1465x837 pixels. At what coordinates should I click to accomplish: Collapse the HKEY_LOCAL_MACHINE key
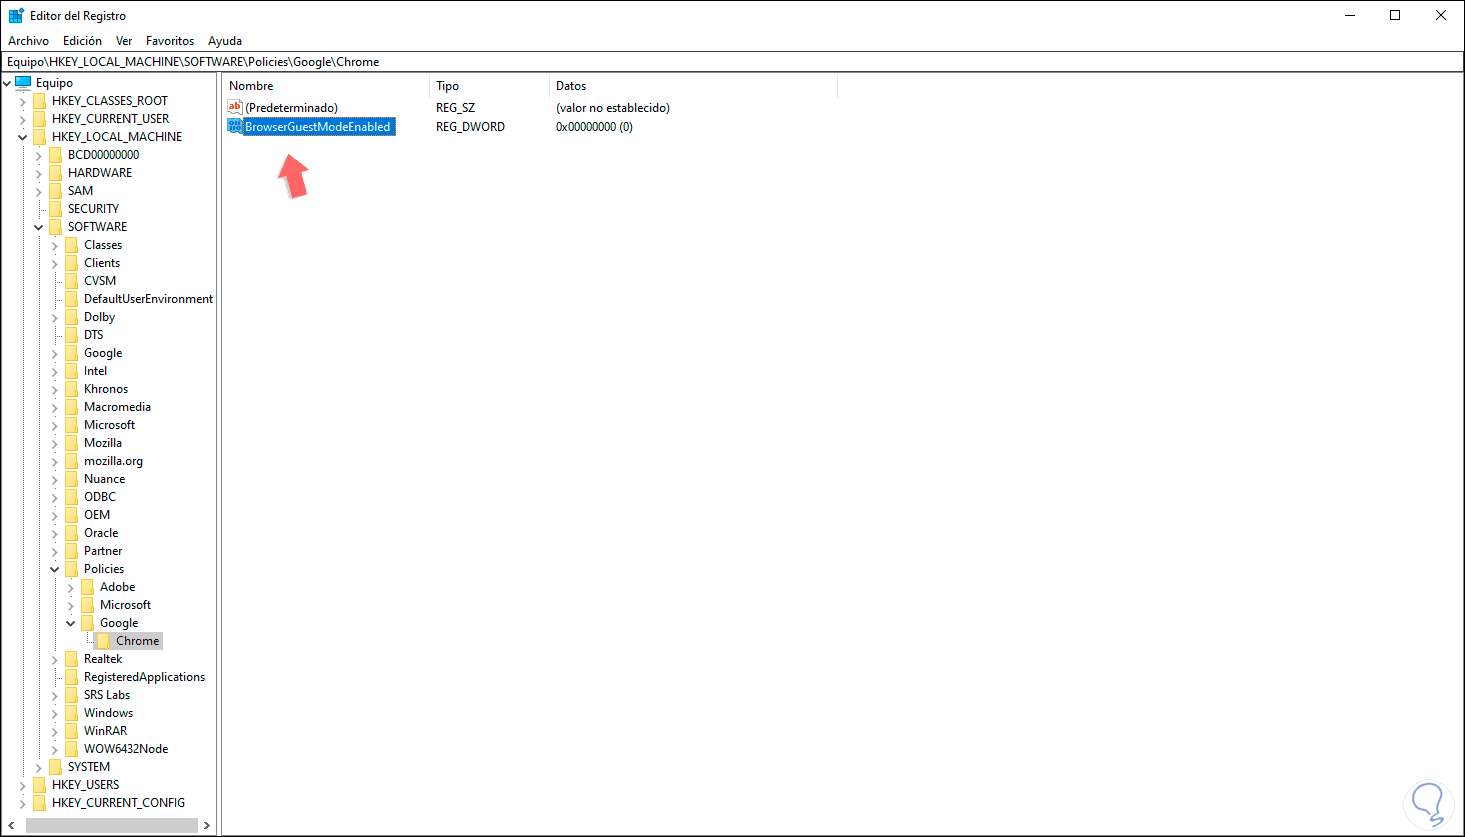23,137
